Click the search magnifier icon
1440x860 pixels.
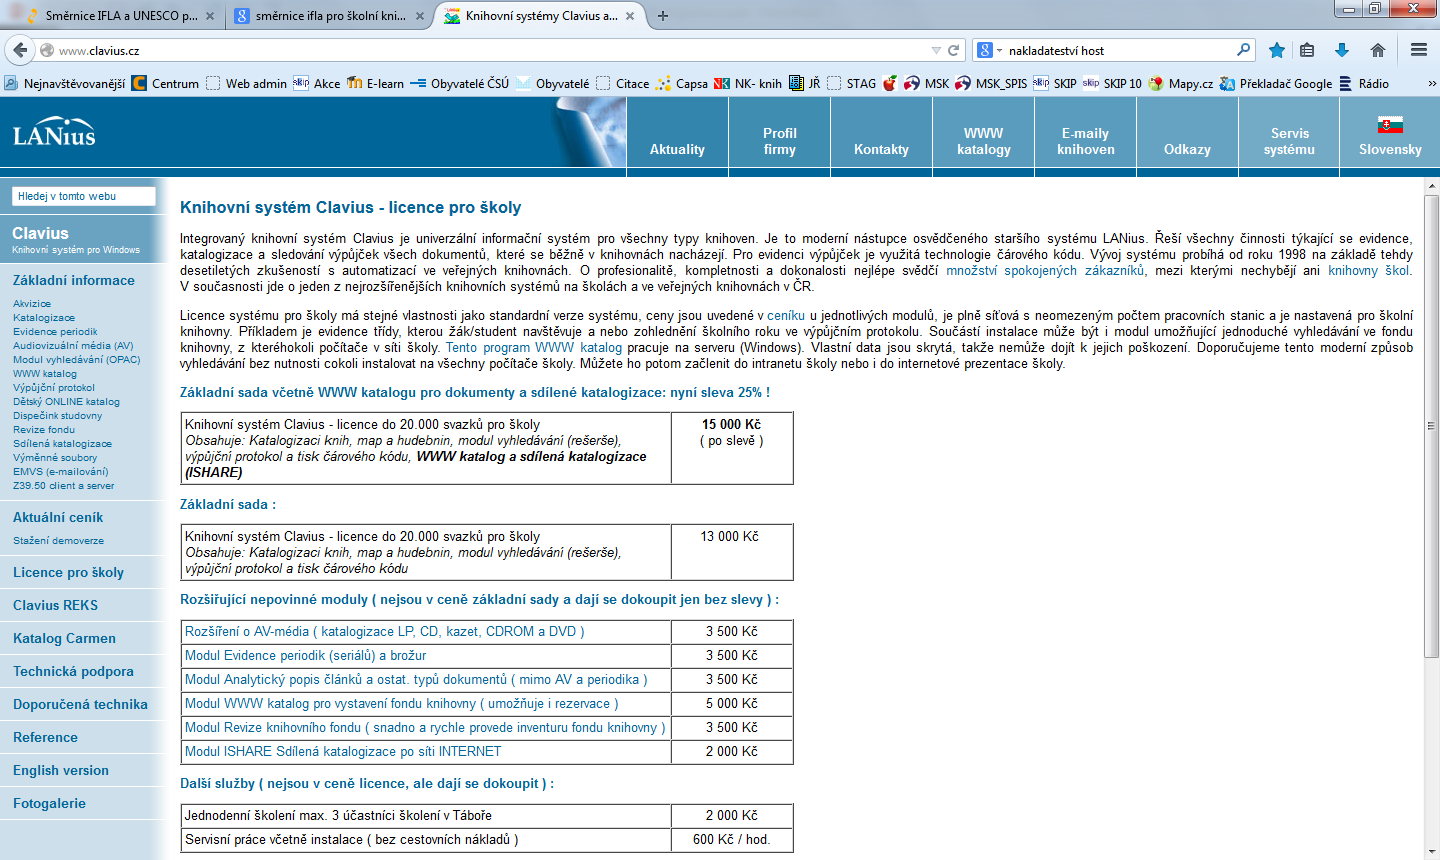1243,49
